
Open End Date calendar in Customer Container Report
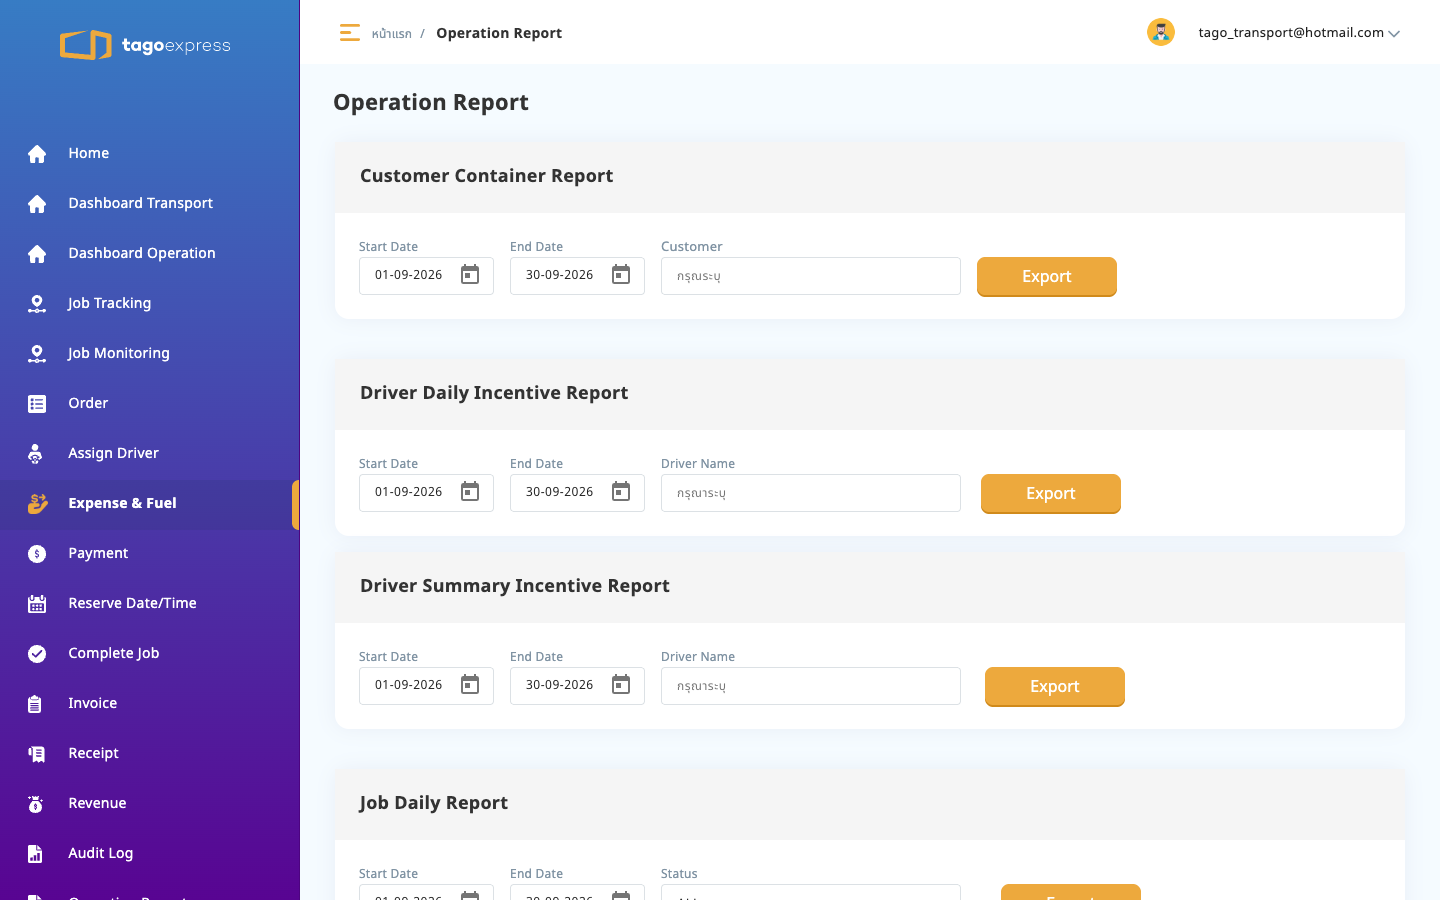[x=621, y=275]
